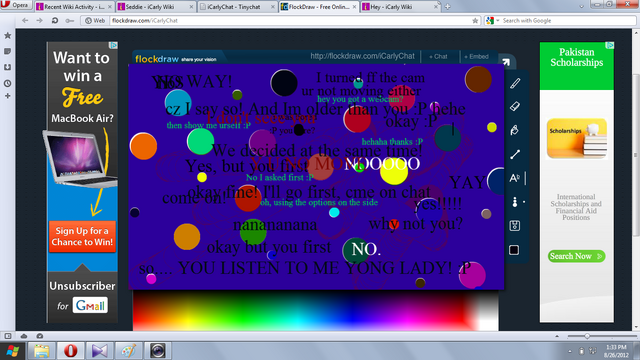Open the + Chat tab
The height and width of the screenshot is (360, 640).
[x=438, y=57]
